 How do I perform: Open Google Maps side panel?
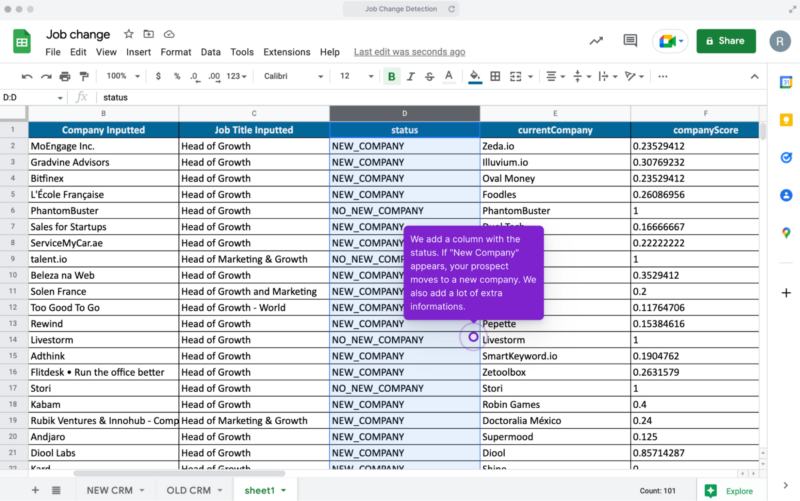click(x=786, y=233)
